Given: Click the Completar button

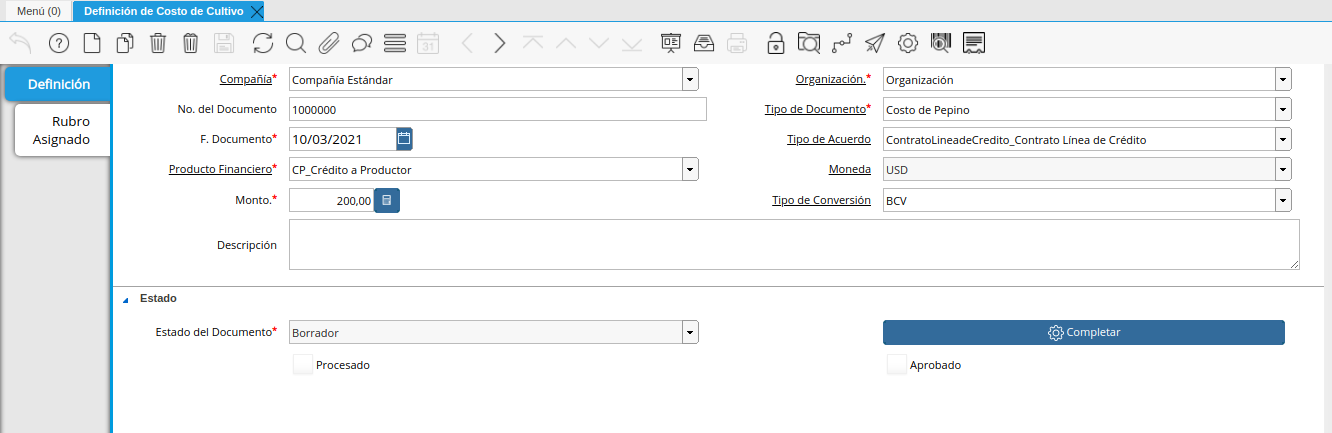Looking at the screenshot, I should pos(1083,332).
